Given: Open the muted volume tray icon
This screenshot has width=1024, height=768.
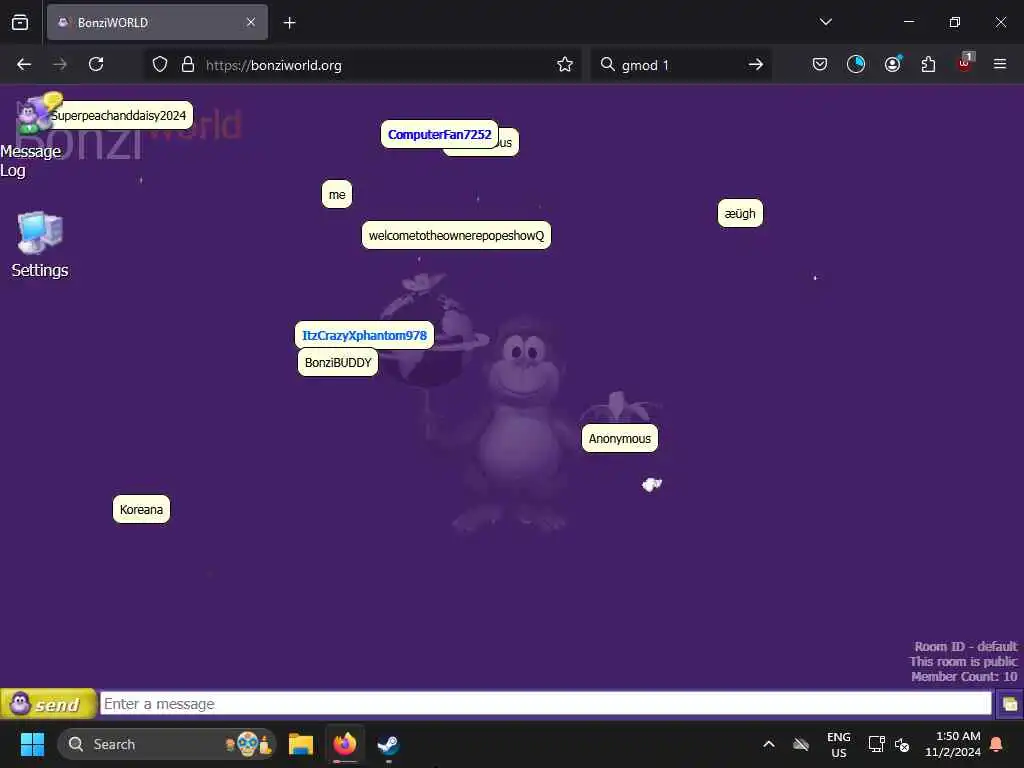Looking at the screenshot, I should (902, 744).
